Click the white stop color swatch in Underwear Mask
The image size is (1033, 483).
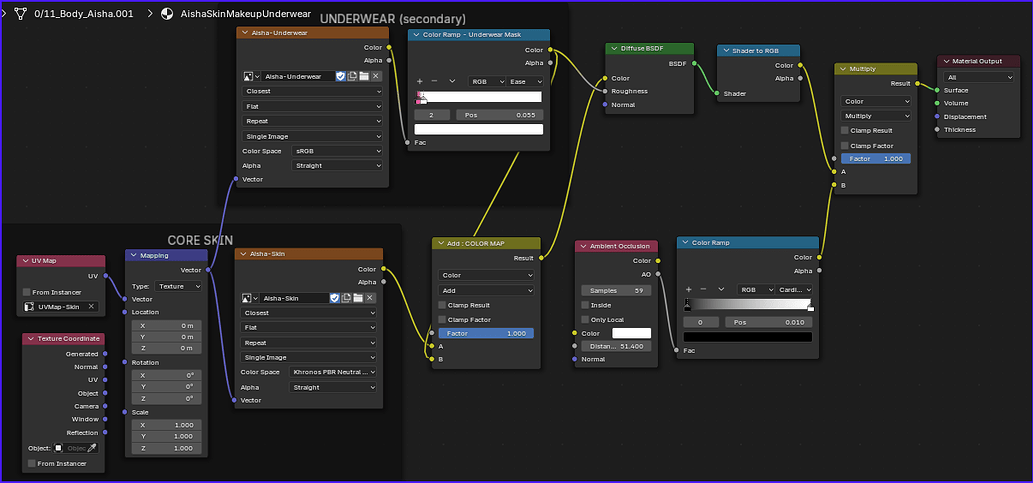point(479,129)
